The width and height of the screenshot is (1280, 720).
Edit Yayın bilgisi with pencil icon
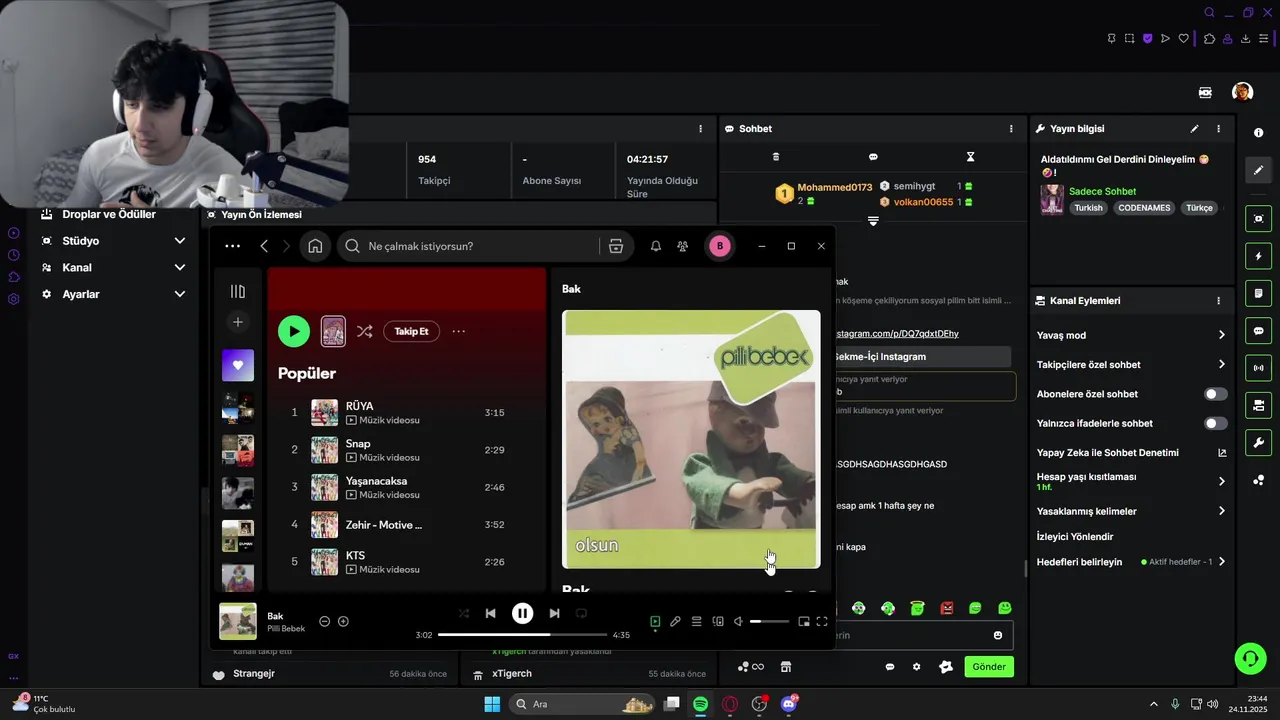coord(1194,129)
